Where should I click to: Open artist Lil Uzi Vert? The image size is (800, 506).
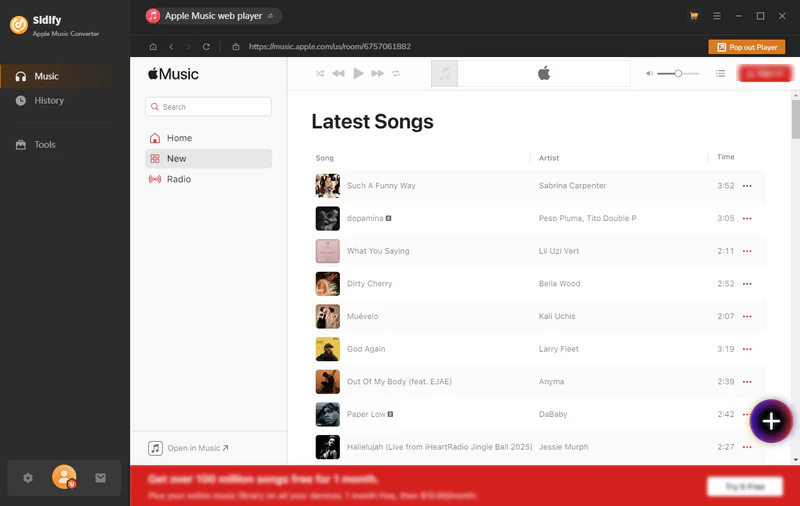559,251
